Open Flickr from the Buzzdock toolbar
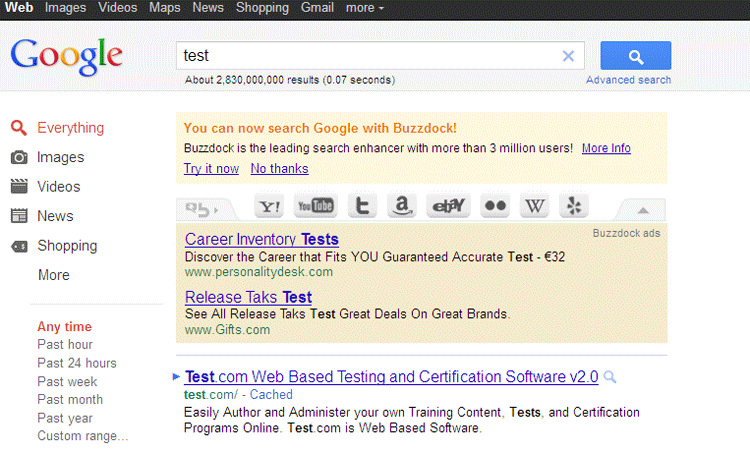This screenshot has height=452, width=750. (x=495, y=207)
